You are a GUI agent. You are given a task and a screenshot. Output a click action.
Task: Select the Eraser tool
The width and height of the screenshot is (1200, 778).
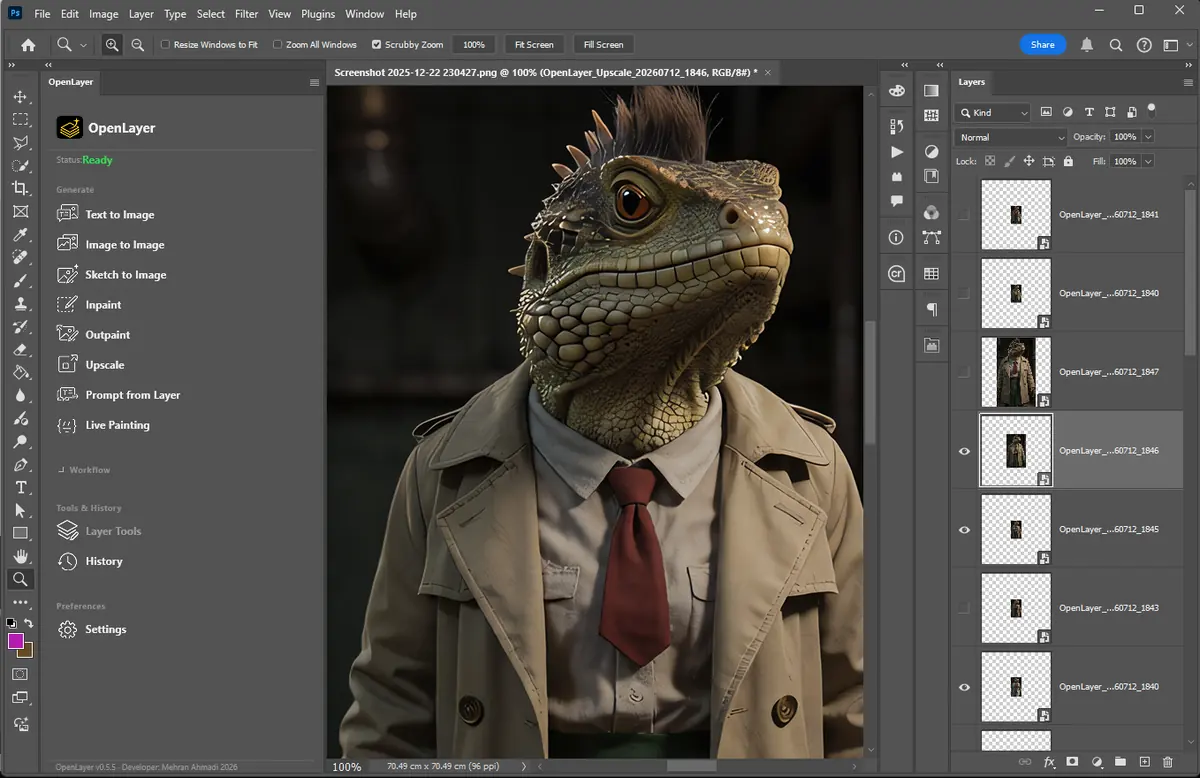point(20,349)
